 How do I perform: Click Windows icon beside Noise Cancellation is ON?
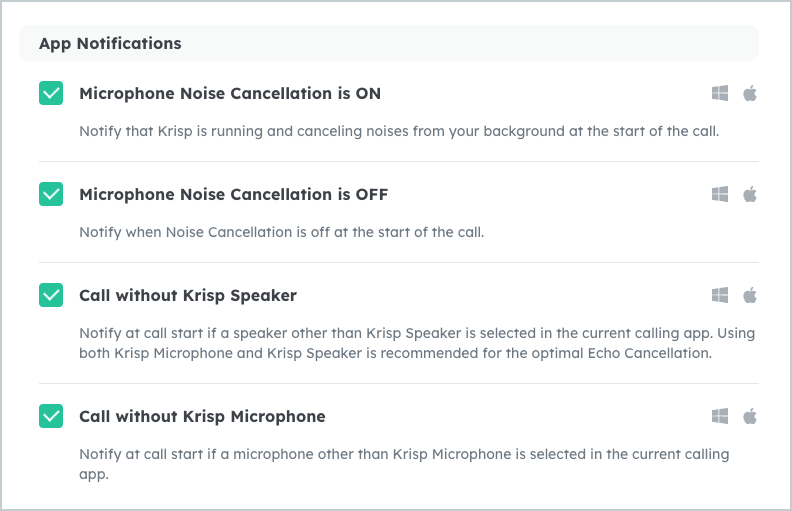(x=720, y=93)
